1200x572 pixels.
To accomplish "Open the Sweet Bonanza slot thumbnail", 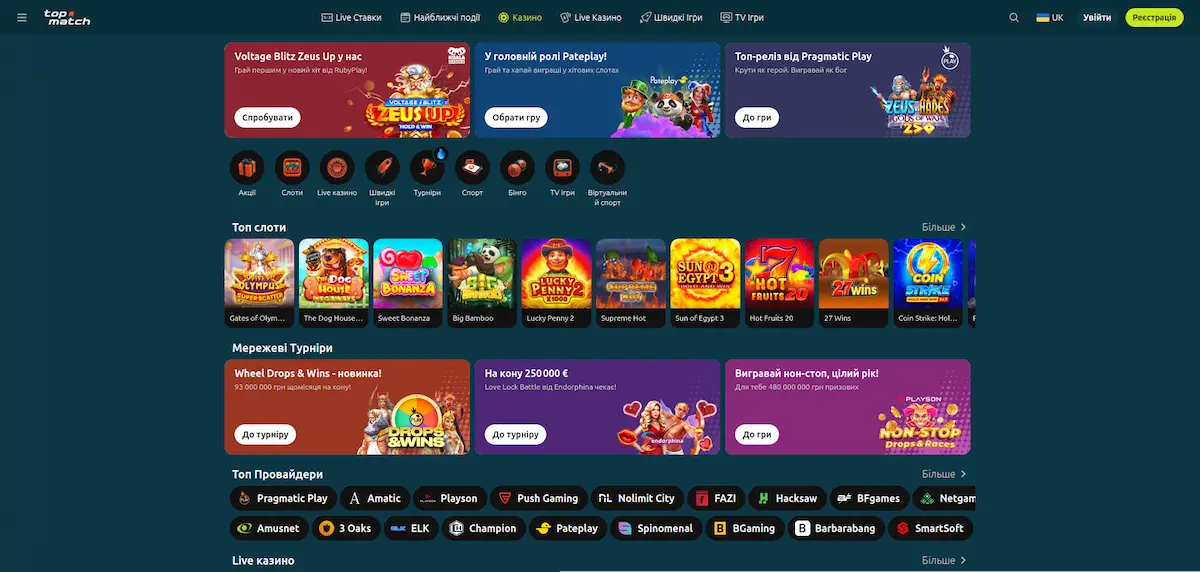I will 408,283.
